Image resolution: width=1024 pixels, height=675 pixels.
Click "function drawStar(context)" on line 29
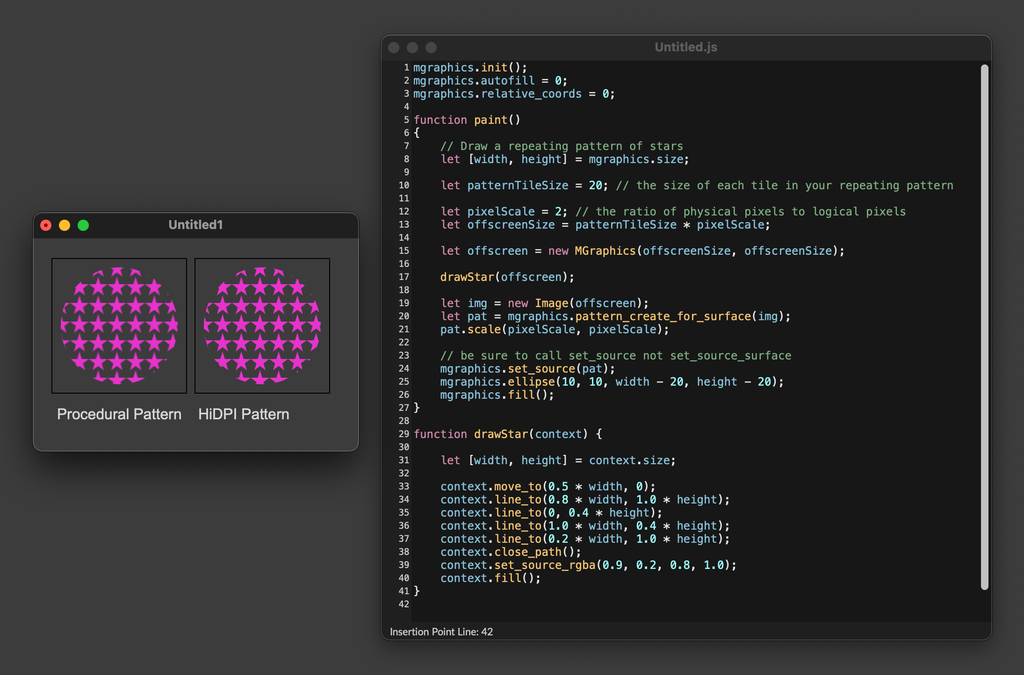pos(508,434)
